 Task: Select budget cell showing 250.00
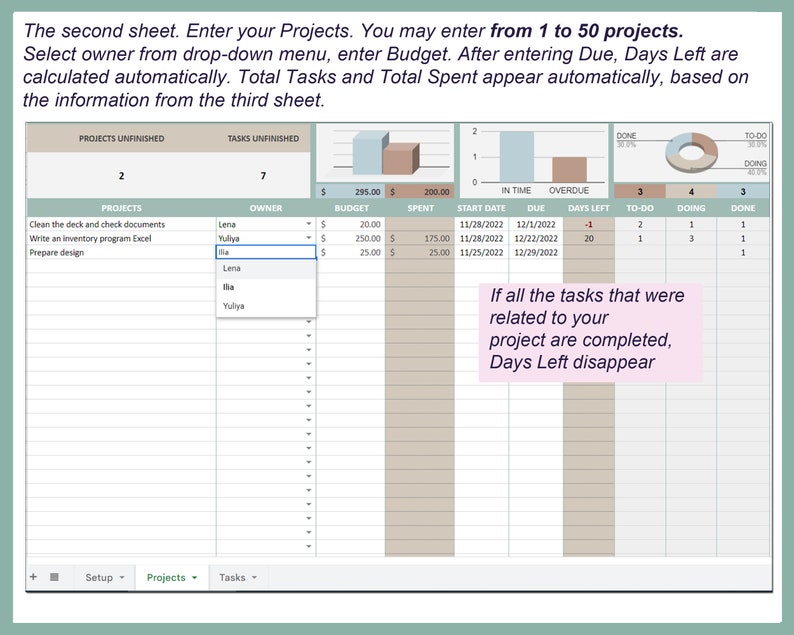click(x=350, y=238)
